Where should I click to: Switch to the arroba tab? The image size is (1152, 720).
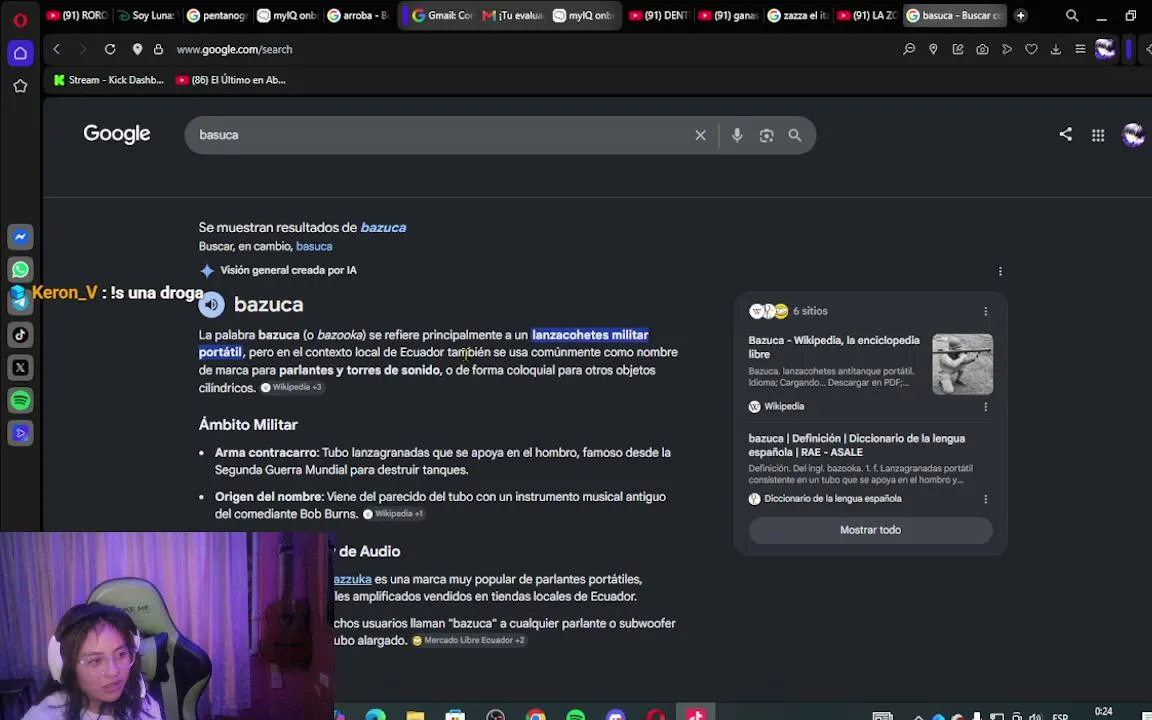[357, 15]
